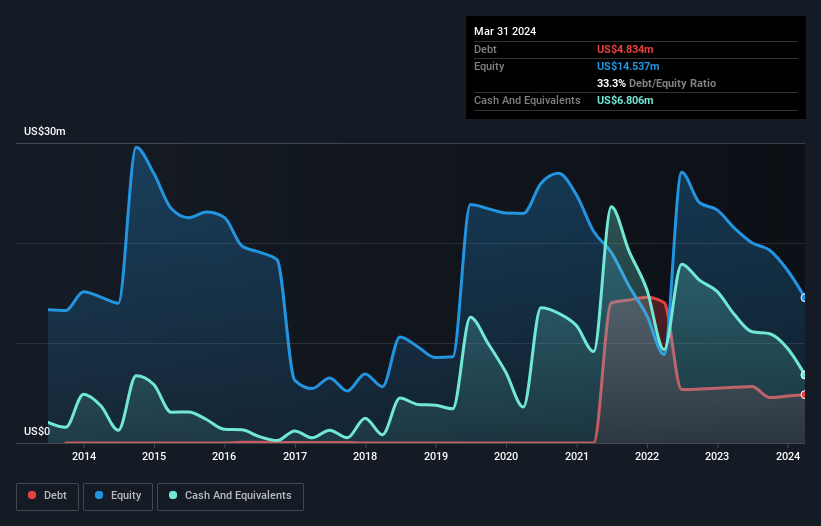Click the US$30m y-axis label

45,132
